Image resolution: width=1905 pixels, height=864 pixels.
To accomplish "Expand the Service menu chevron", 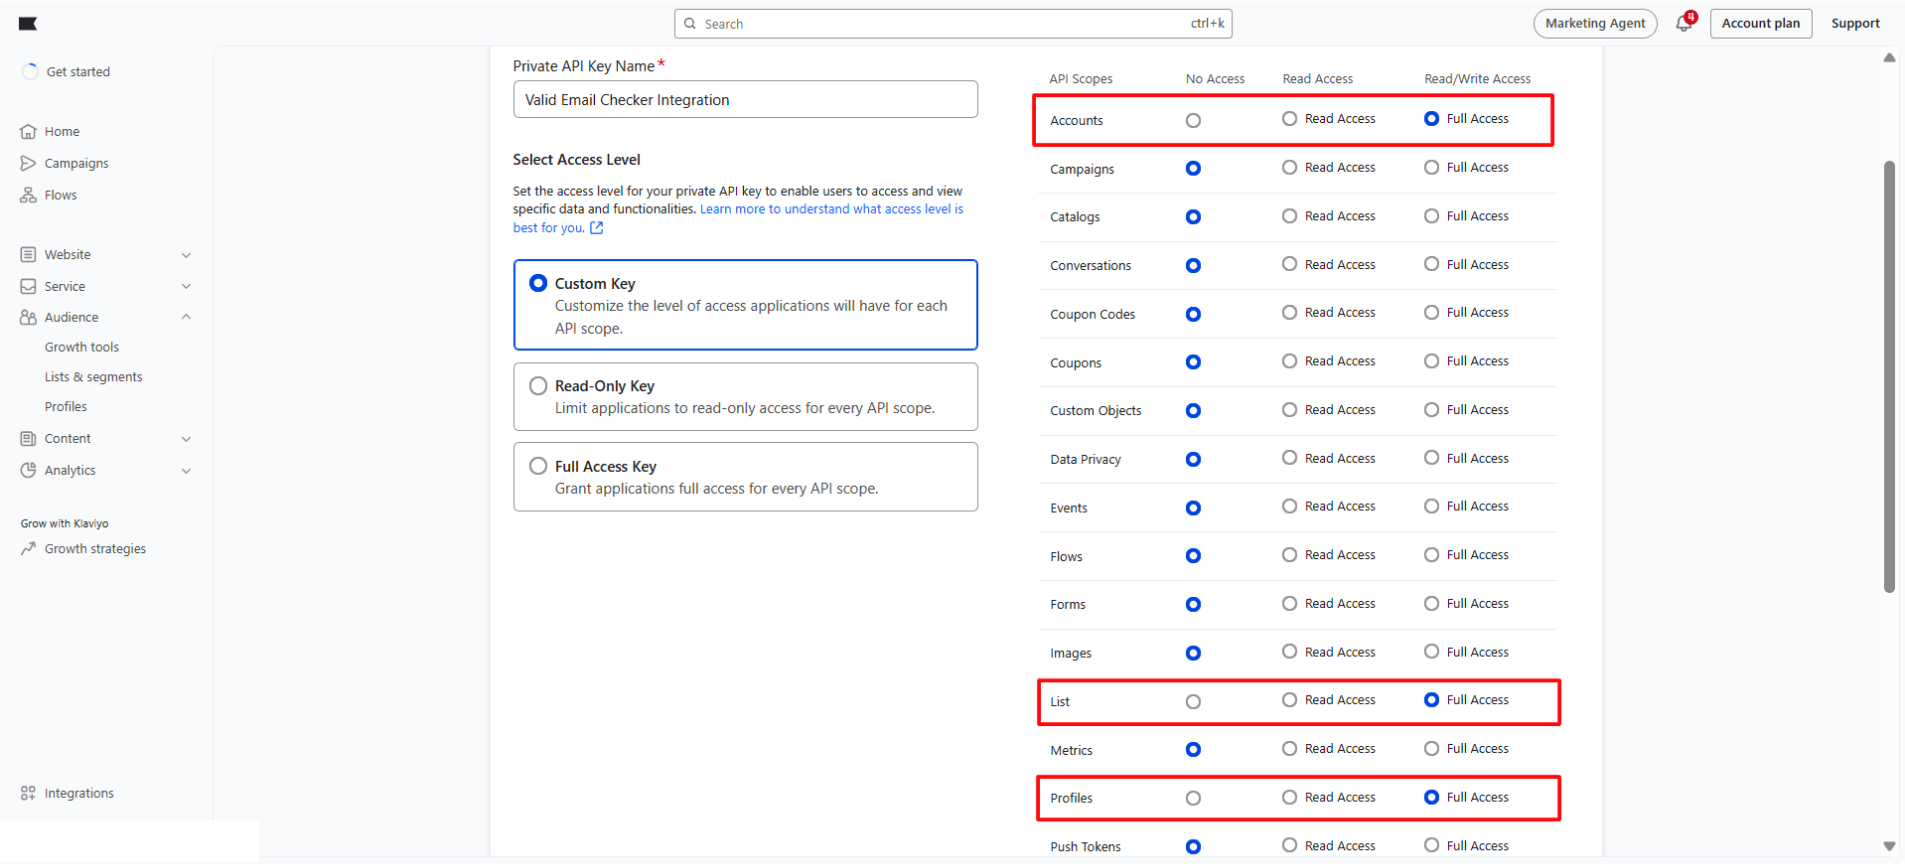I will (186, 286).
